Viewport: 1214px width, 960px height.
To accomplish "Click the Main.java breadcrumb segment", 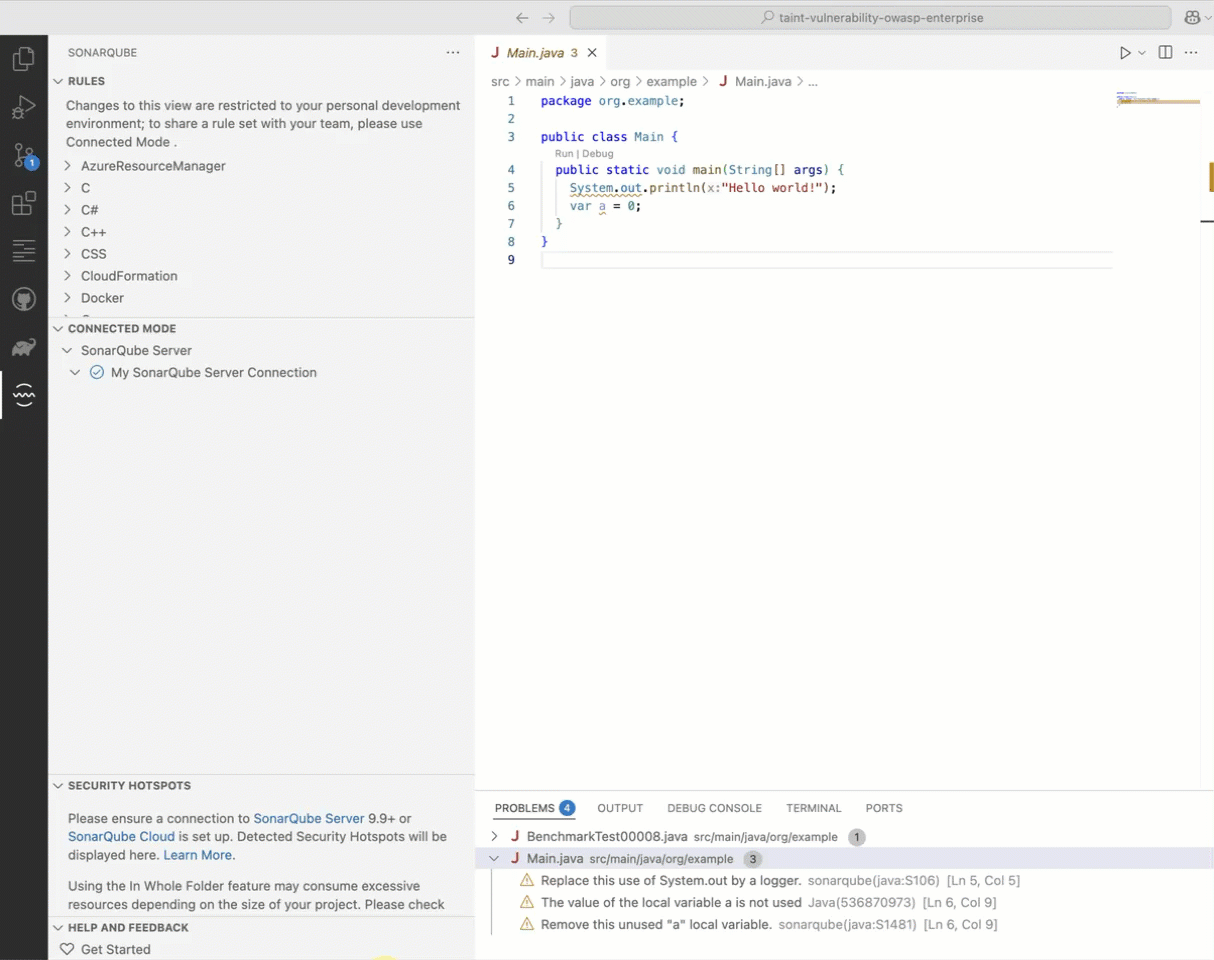I will coord(763,81).
